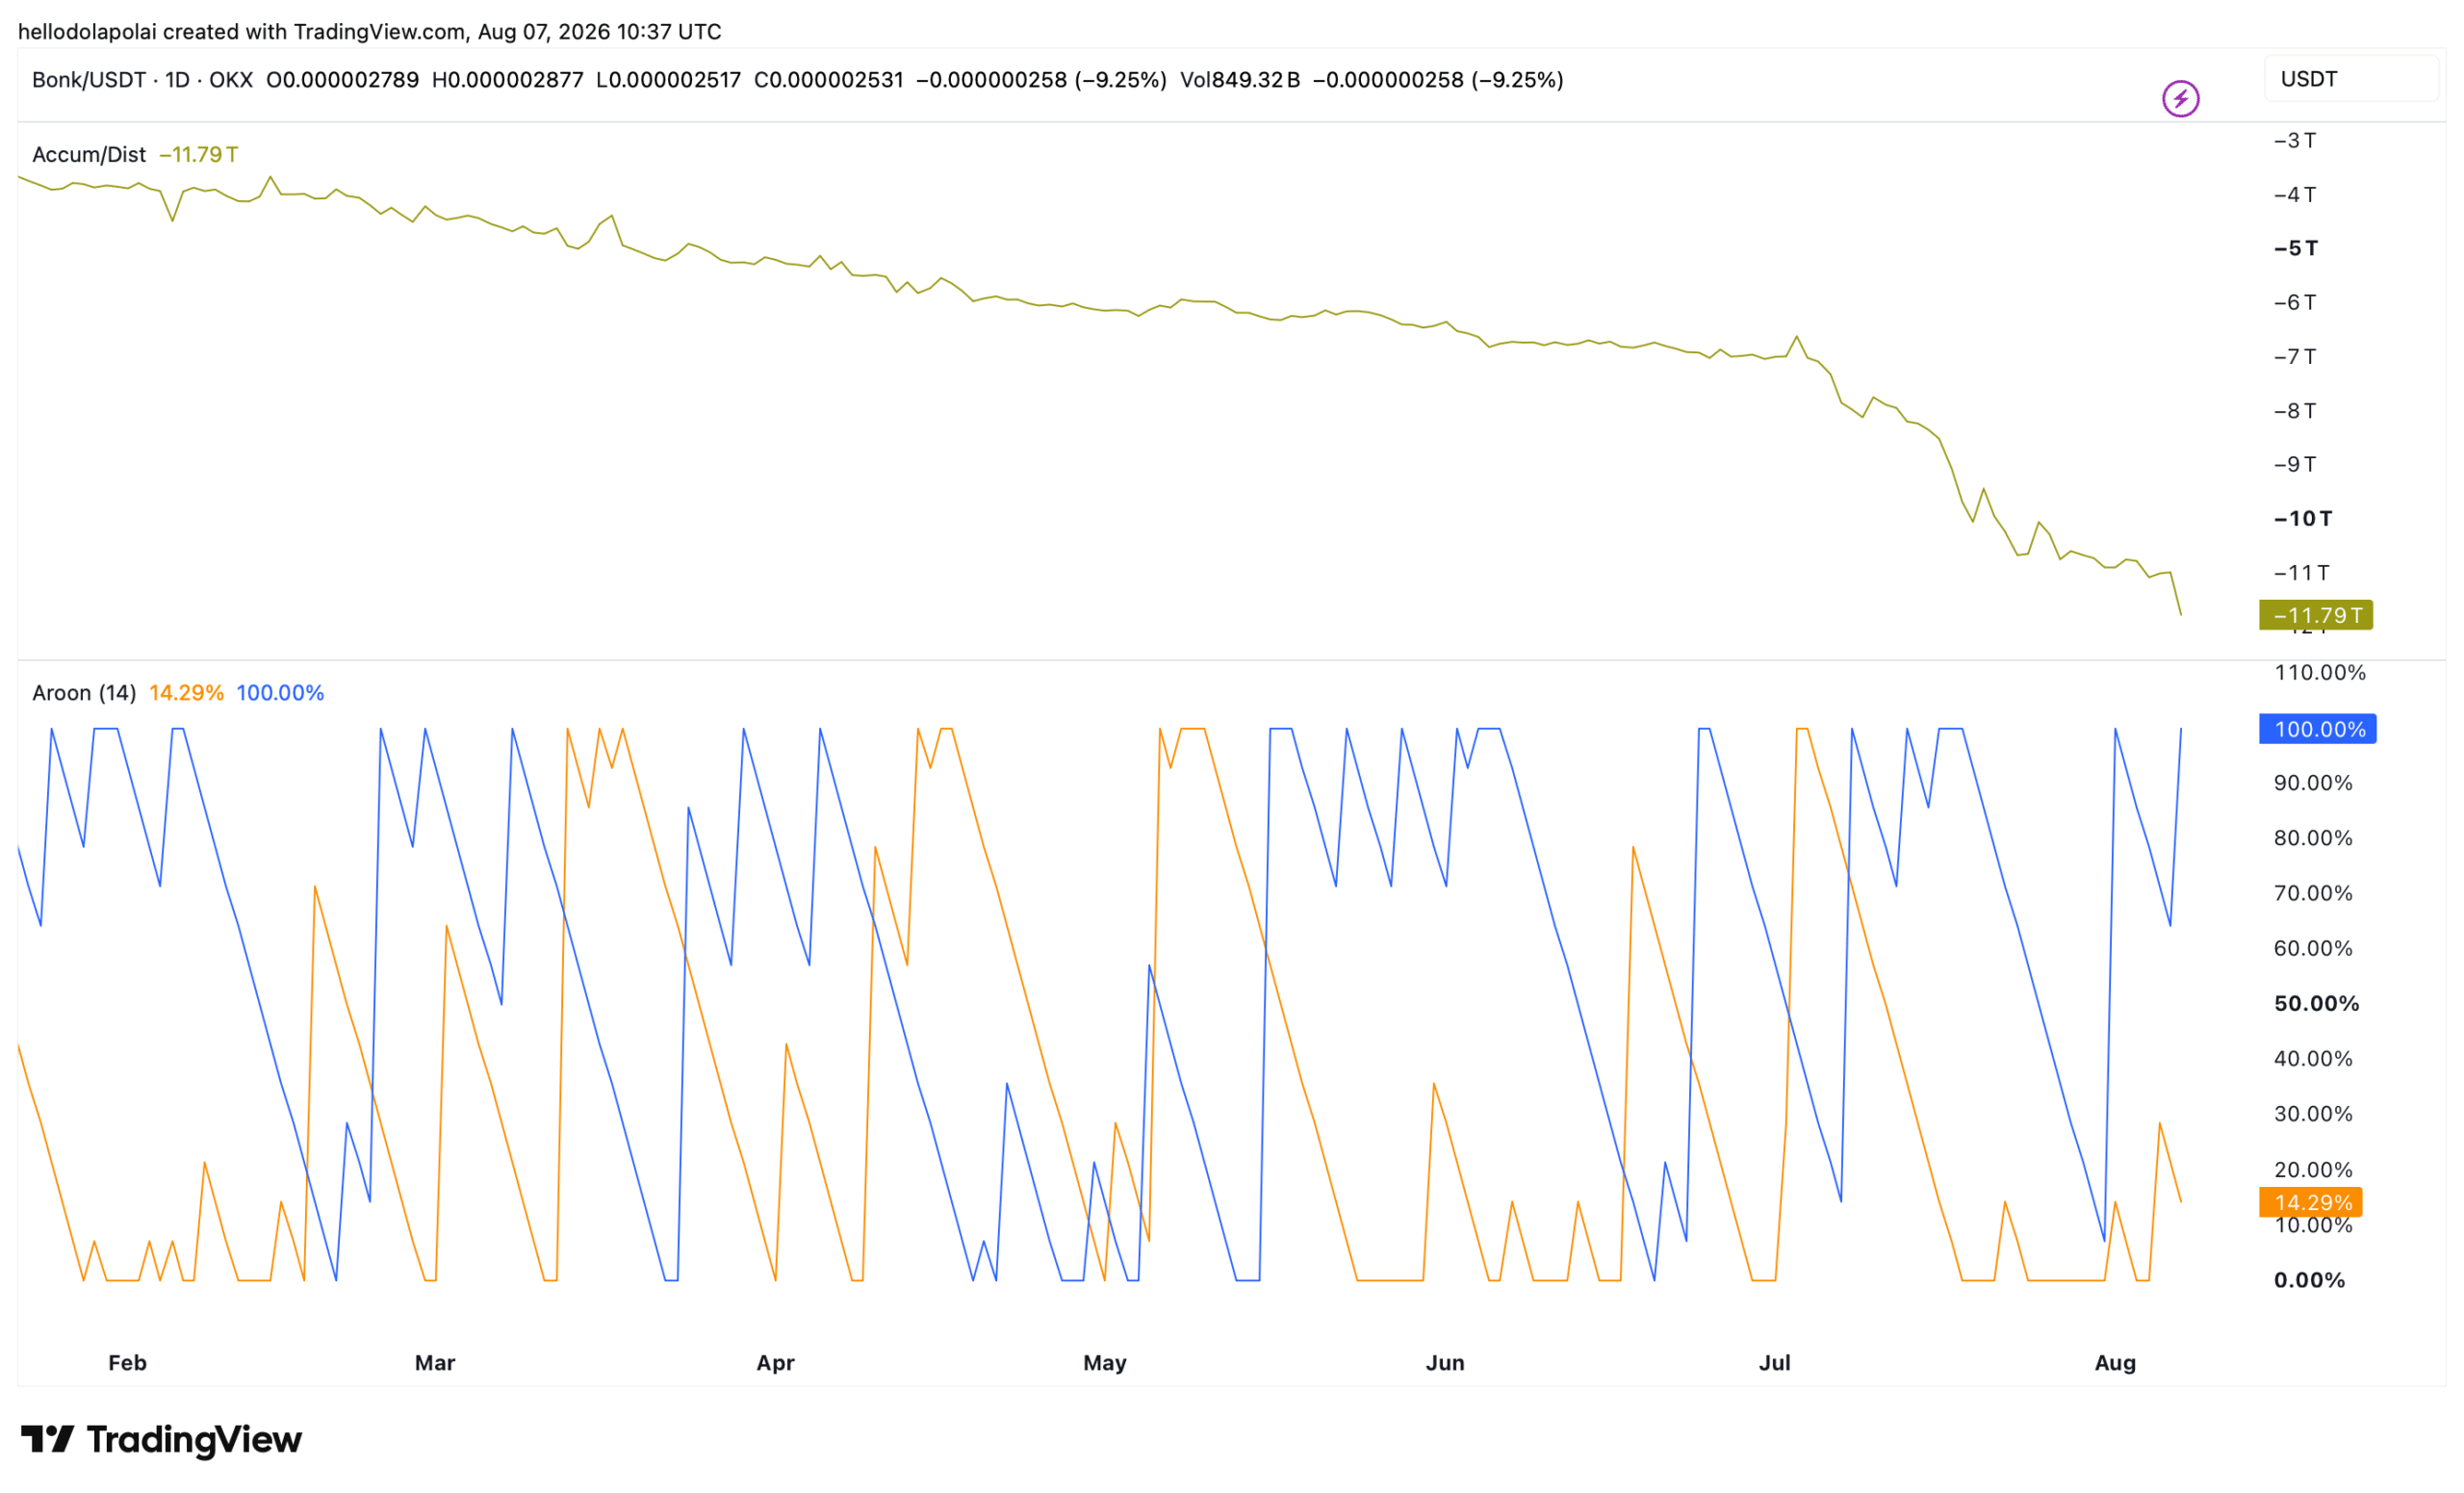Click the 90.00% Aroon axis label

[x=2312, y=782]
